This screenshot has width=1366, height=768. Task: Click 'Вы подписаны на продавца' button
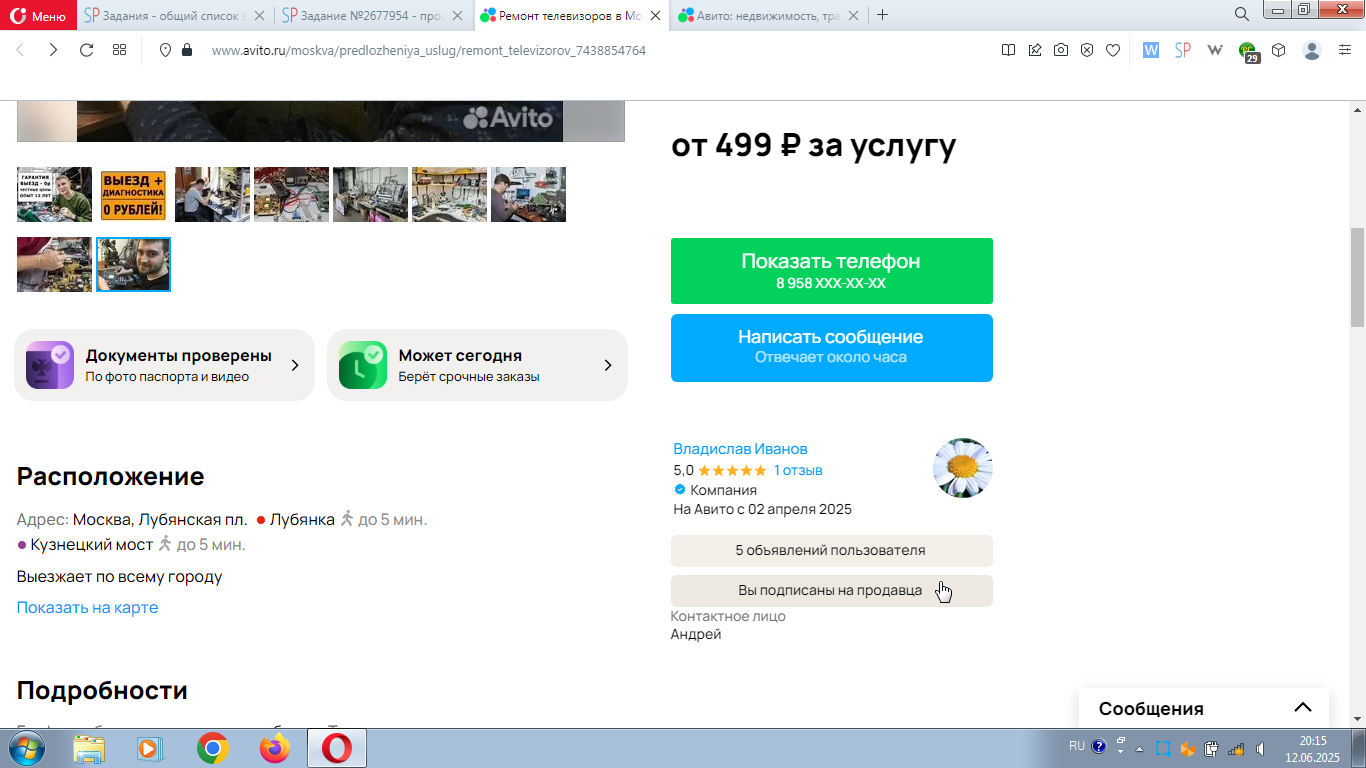(x=831, y=591)
